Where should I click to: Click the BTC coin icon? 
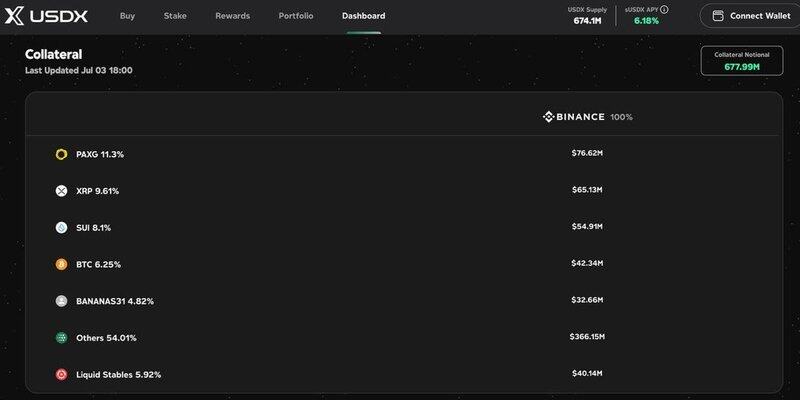61,264
